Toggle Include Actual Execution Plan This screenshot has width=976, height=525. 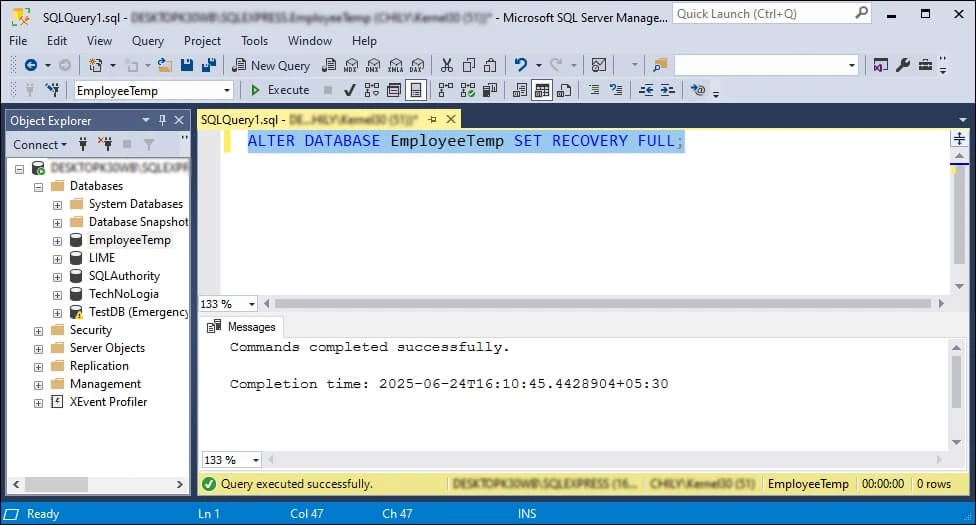pyautogui.click(x=446, y=90)
